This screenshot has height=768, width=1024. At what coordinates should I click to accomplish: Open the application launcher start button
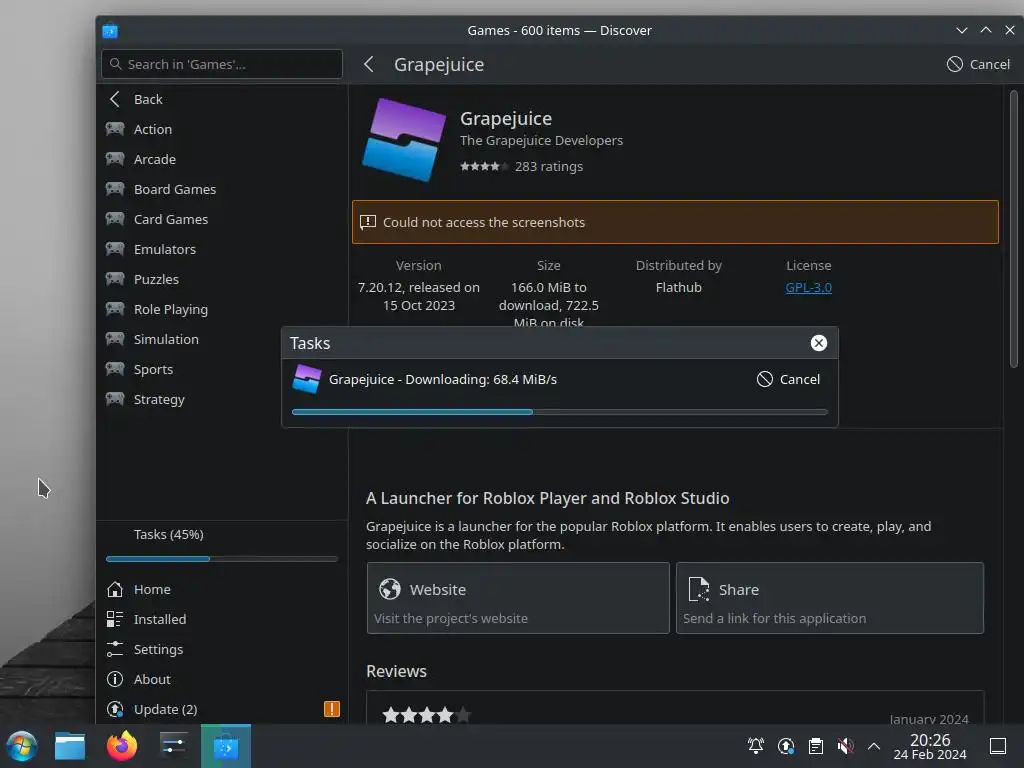pyautogui.click(x=22, y=746)
